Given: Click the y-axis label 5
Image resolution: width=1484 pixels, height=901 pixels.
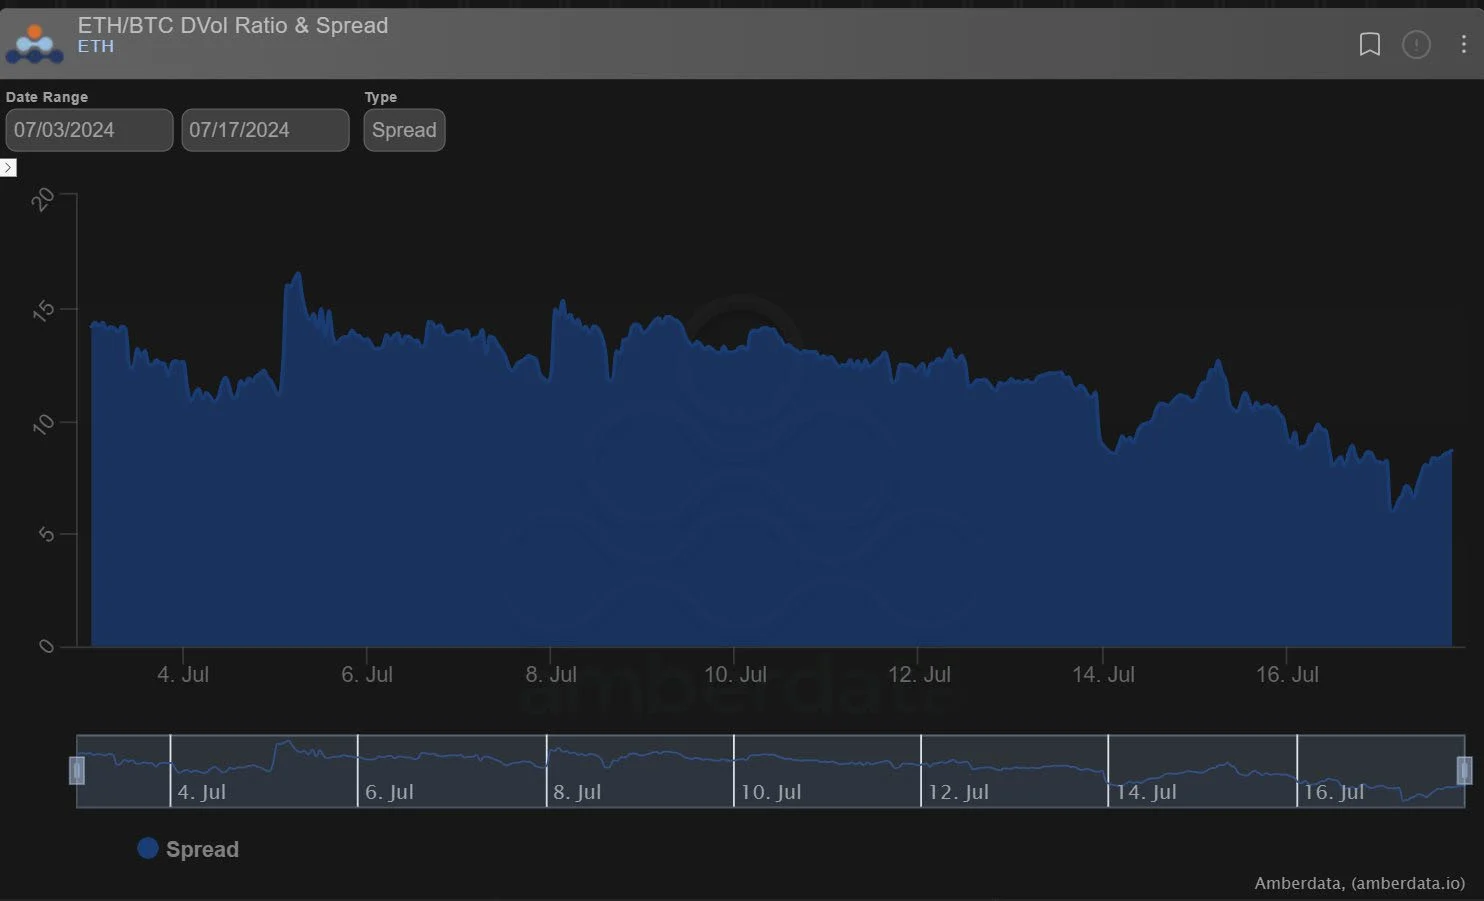Looking at the screenshot, I should coord(46,535).
